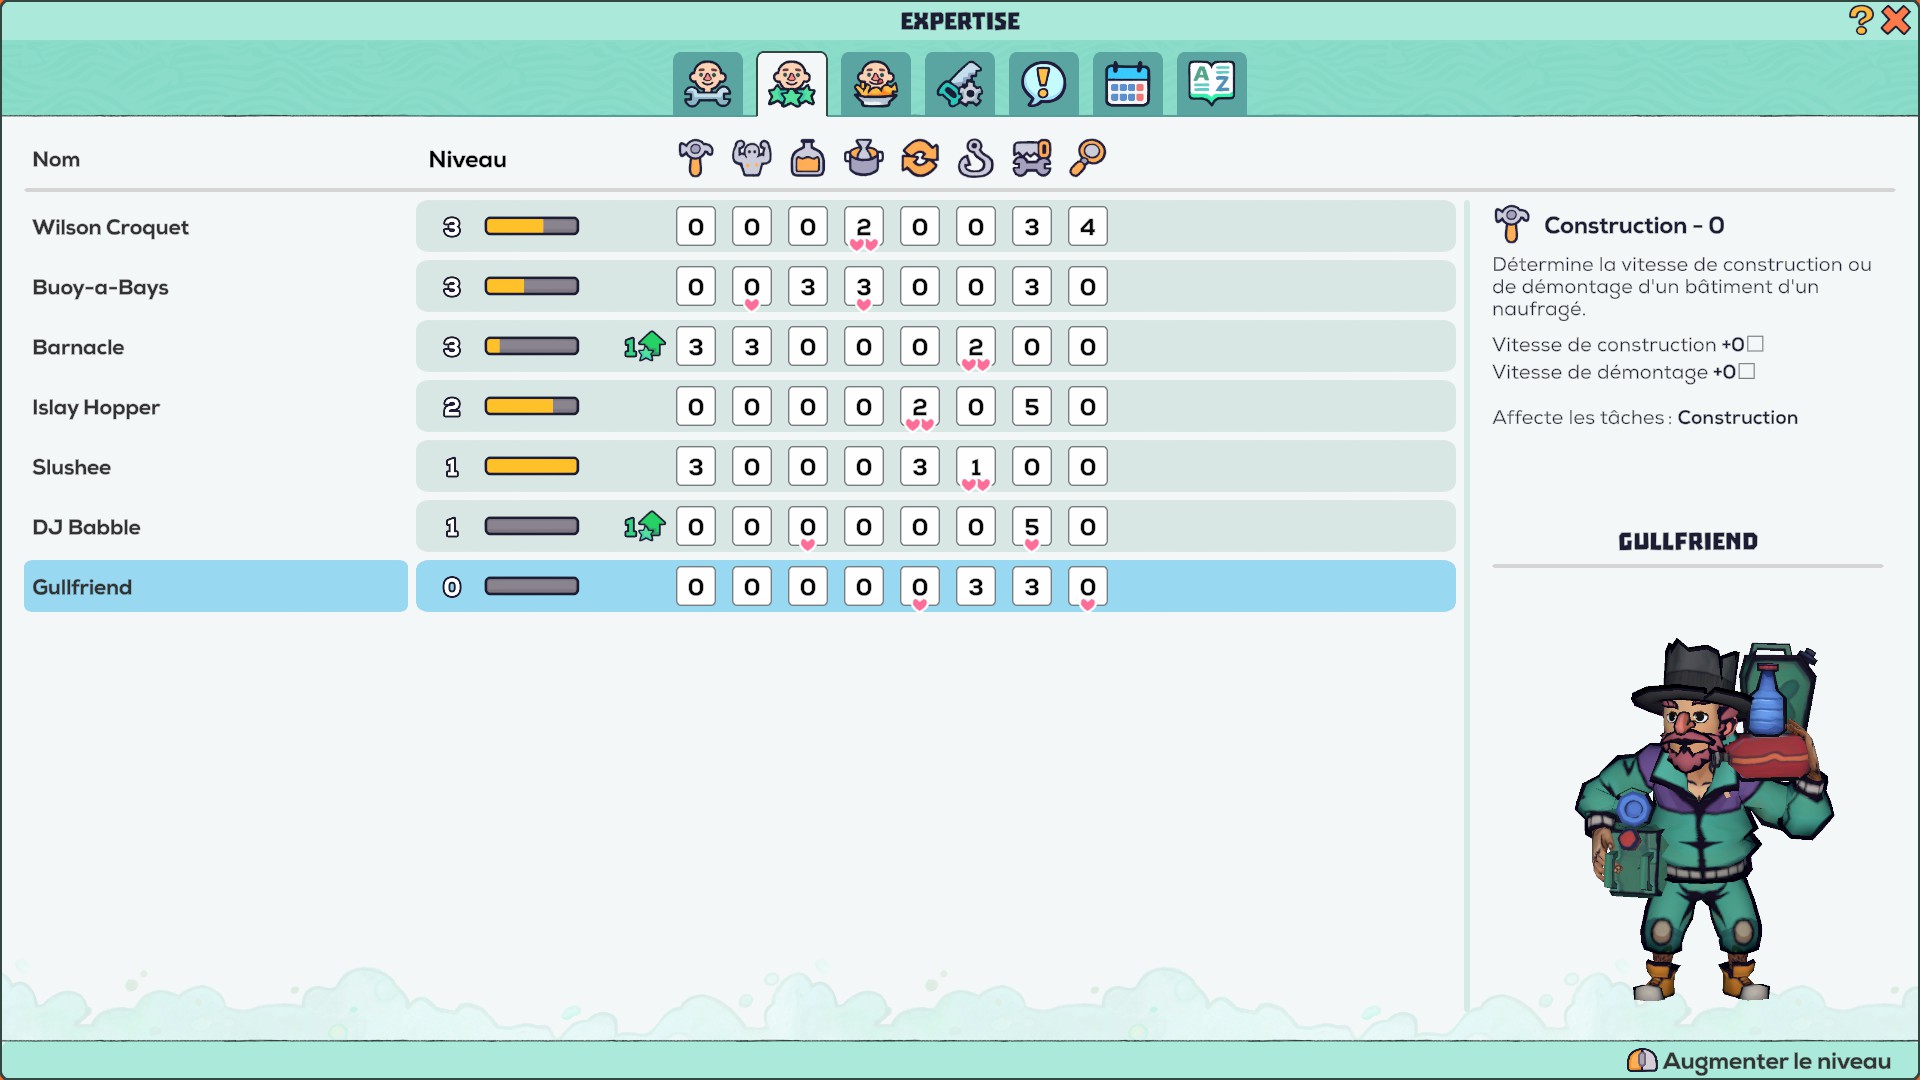Click Barnacle's green level-up star icon
This screenshot has height=1080, width=1920.
(645, 347)
